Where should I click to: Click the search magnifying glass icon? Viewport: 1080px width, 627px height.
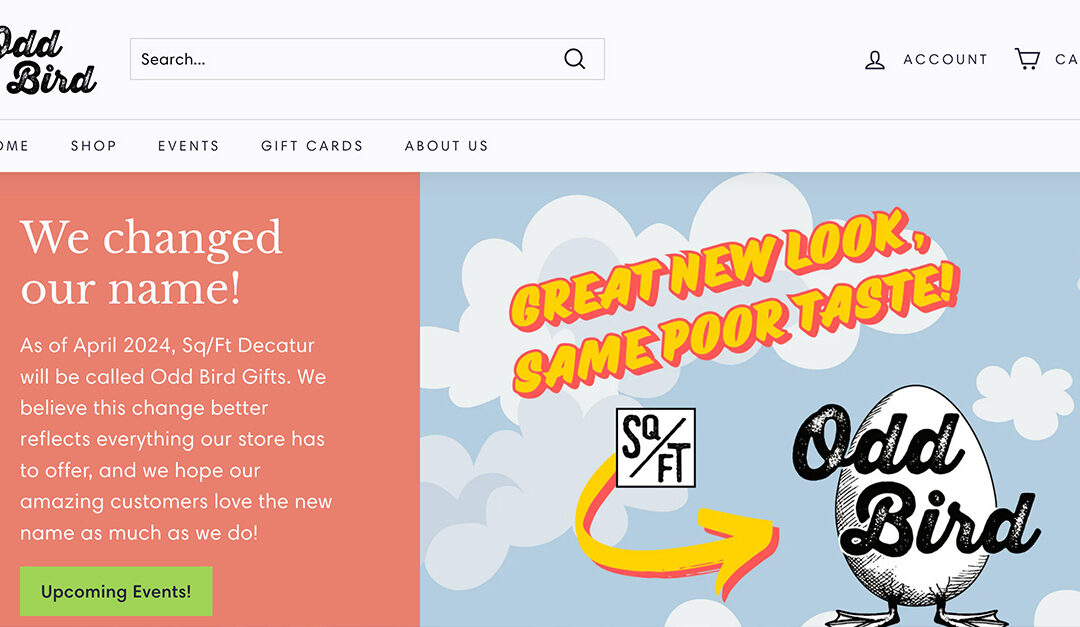coord(574,59)
